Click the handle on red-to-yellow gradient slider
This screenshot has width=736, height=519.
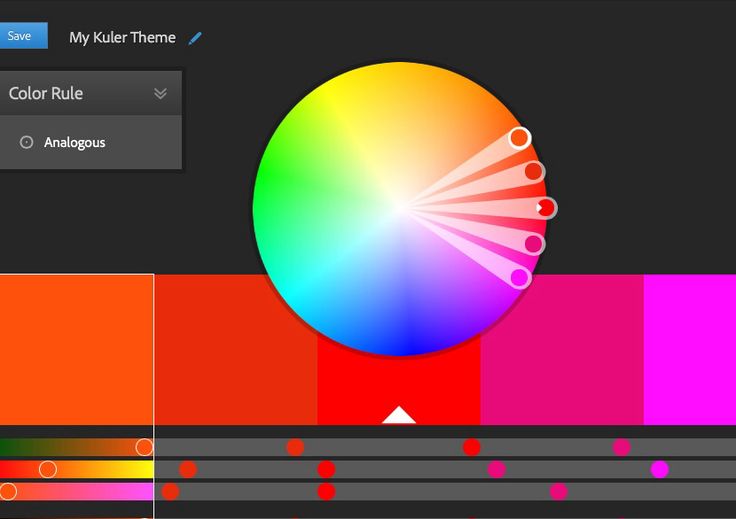(x=47, y=469)
